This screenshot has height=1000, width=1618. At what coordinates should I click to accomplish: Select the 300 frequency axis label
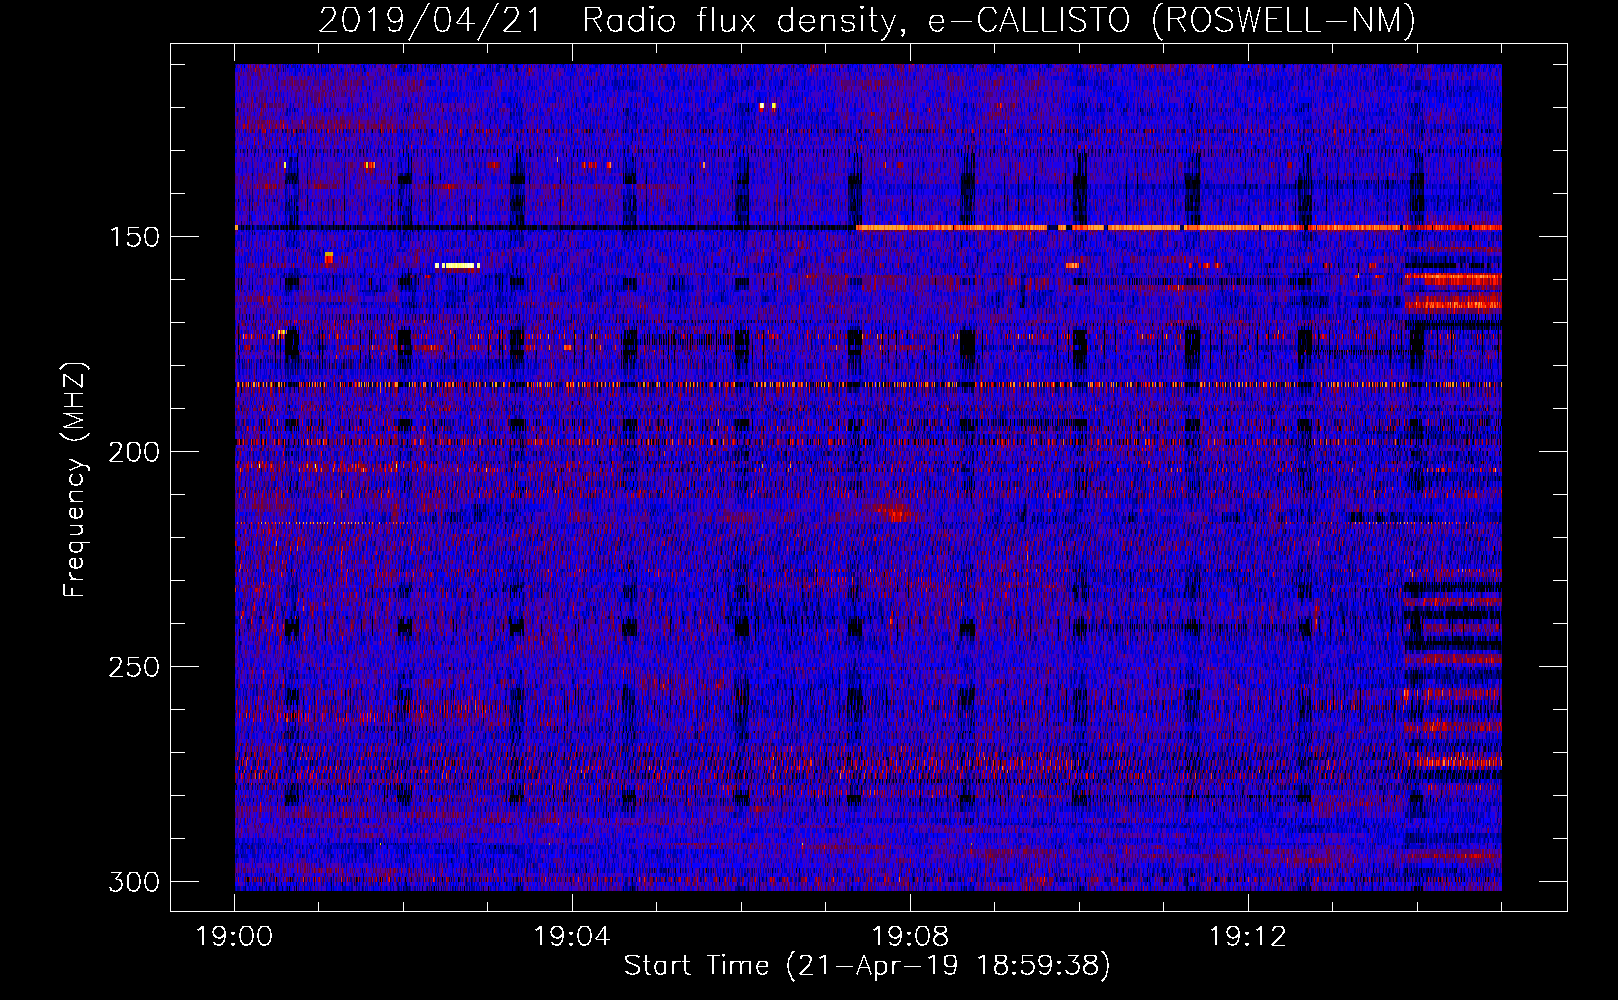coord(133,882)
